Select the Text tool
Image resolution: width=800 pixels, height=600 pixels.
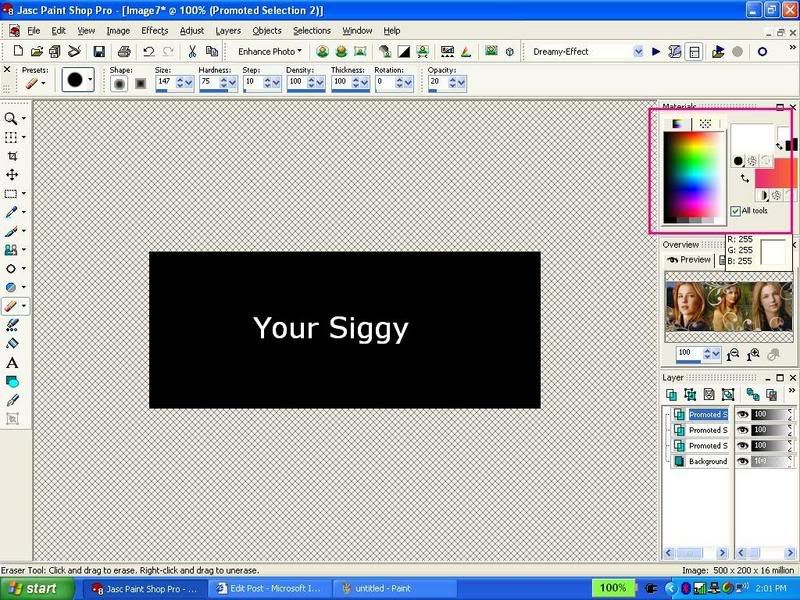point(12,363)
